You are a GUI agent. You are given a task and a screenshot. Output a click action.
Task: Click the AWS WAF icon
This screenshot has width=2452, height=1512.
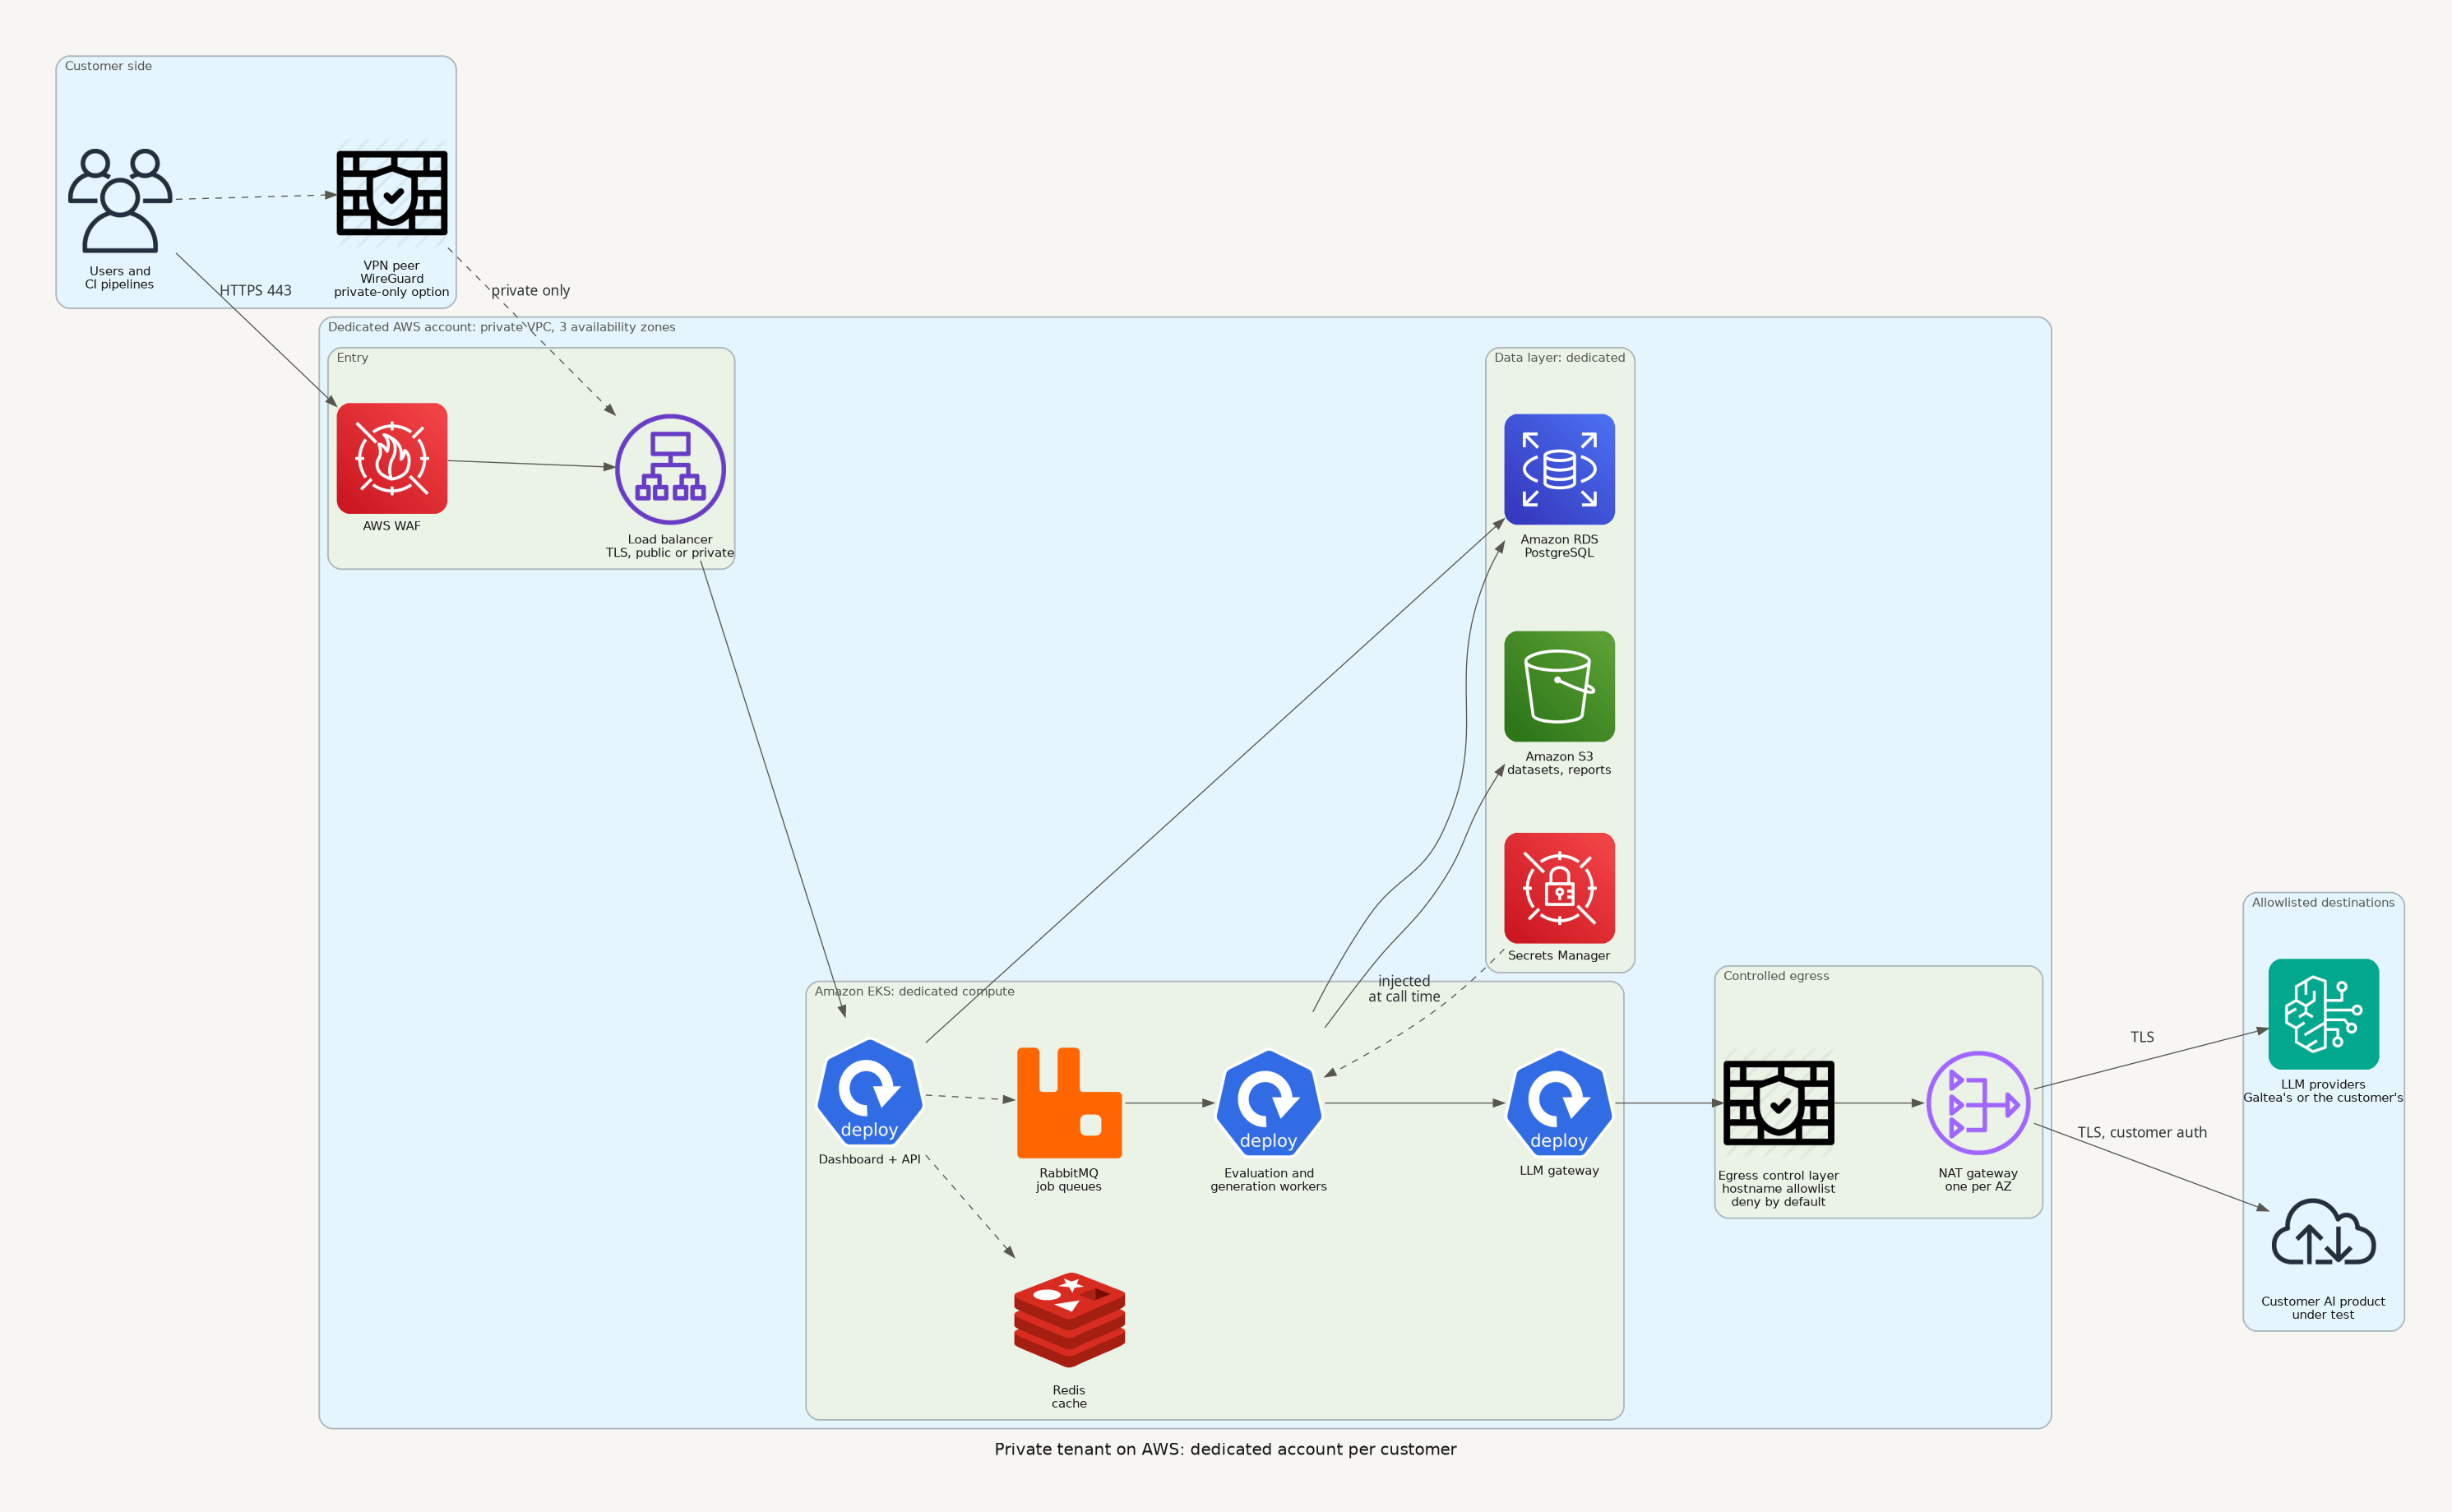tap(391, 458)
